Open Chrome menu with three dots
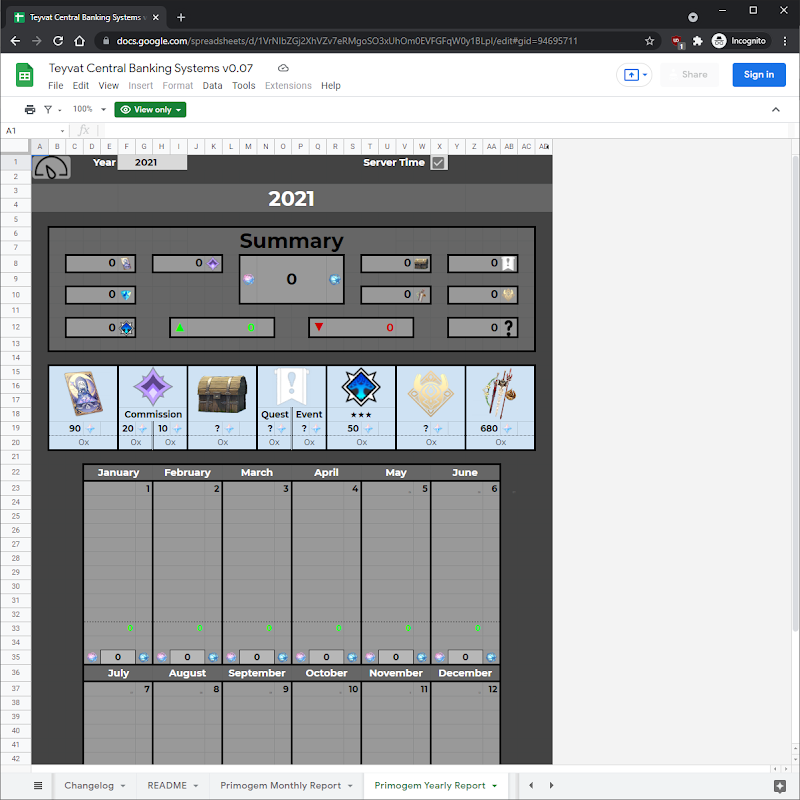 point(785,41)
